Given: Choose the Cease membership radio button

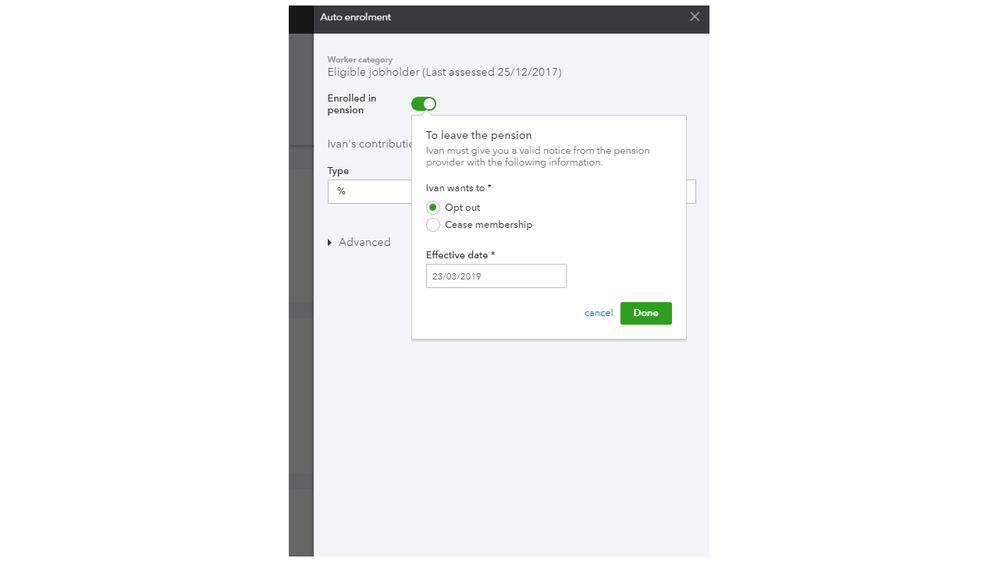Looking at the screenshot, I should pyautogui.click(x=433, y=225).
